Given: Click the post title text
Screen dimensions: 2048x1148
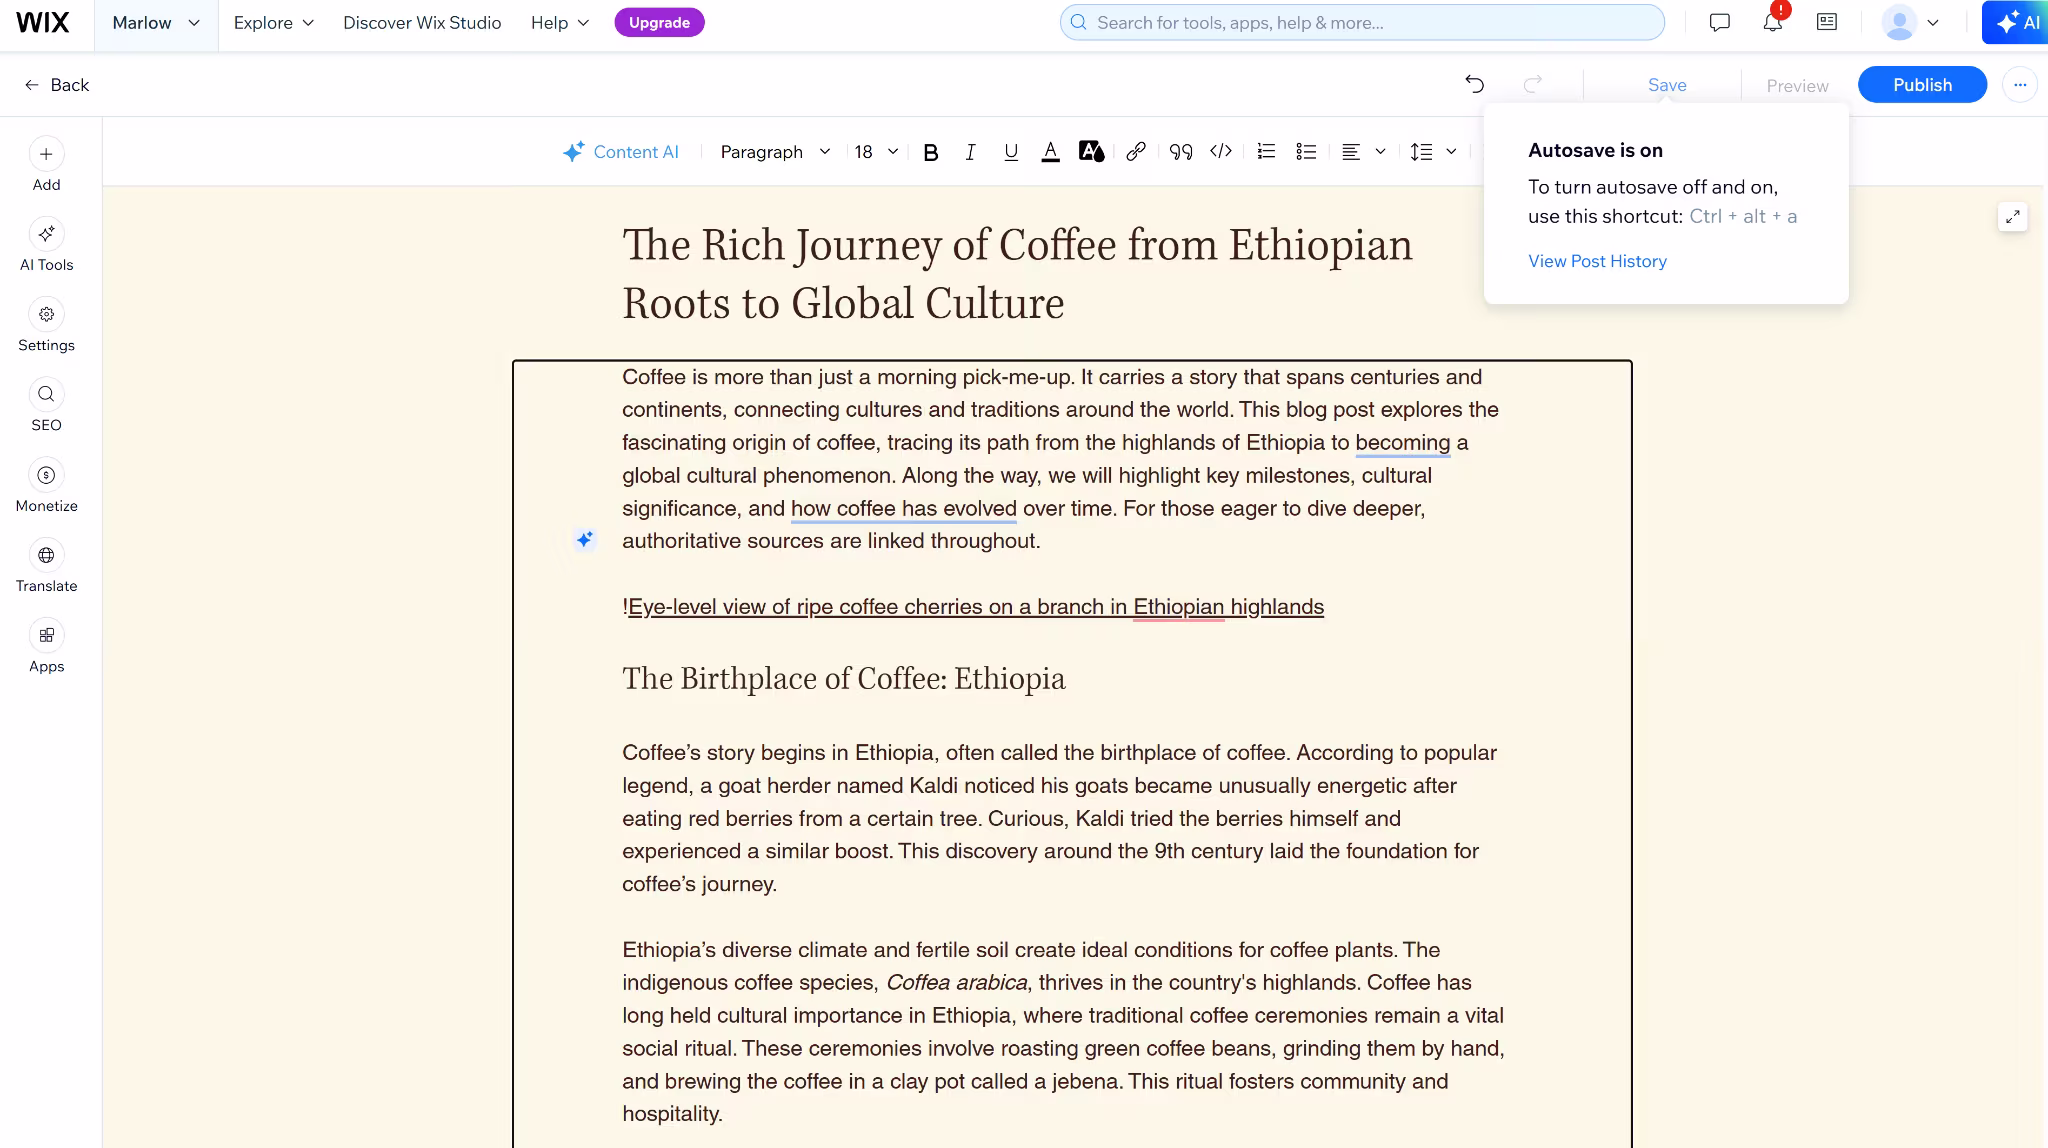Looking at the screenshot, I should pos(1017,274).
